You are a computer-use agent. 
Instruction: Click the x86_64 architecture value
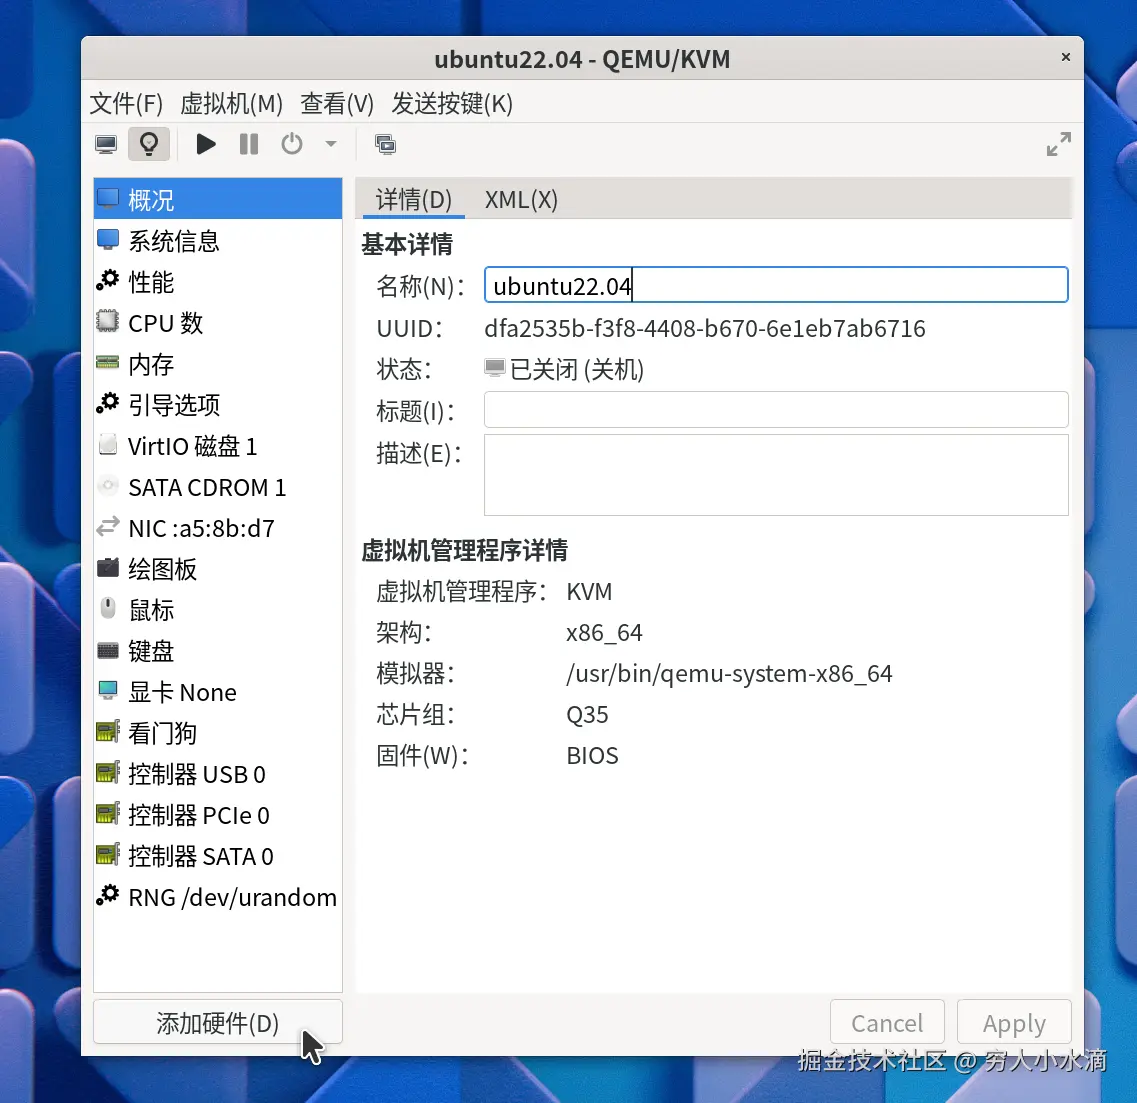pyautogui.click(x=604, y=633)
